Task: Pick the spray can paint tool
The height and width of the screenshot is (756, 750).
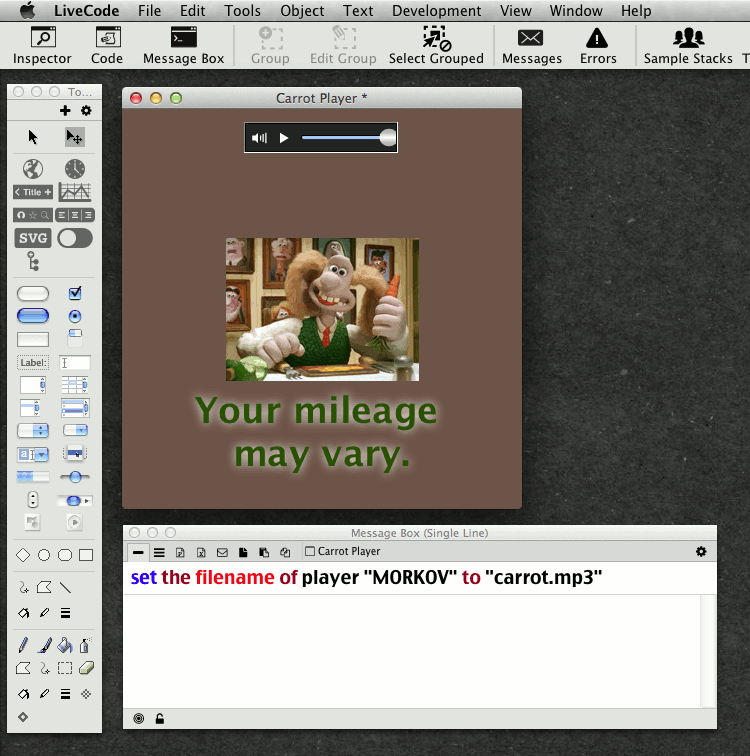Action: [x=86, y=646]
